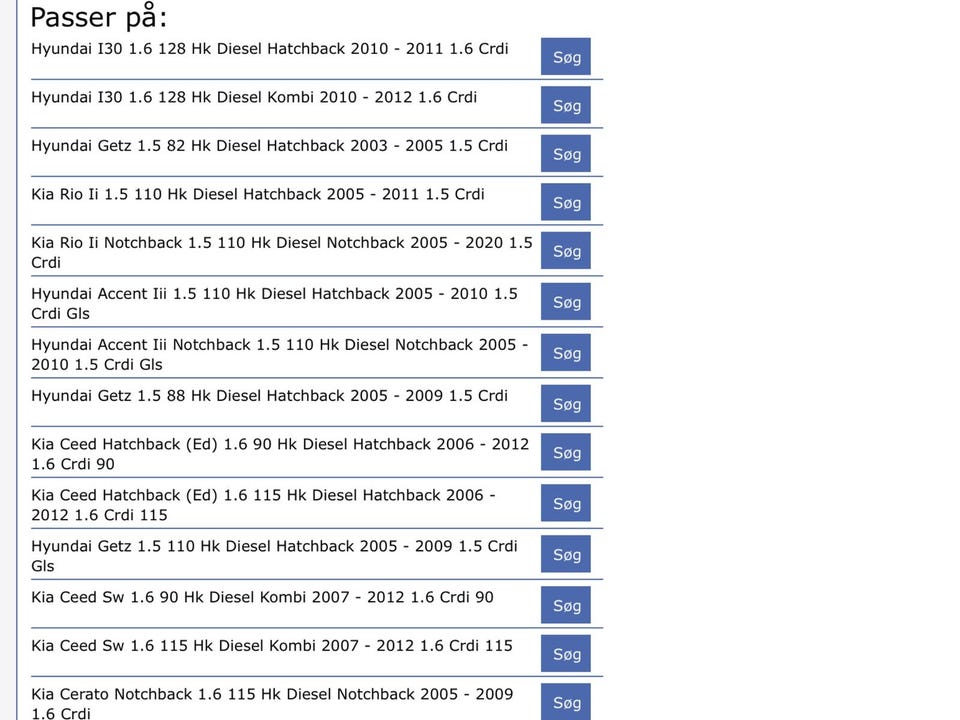The width and height of the screenshot is (960, 720).
Task: Select the Hyundai I30 128 Hk Kombi text
Action: click(254, 97)
